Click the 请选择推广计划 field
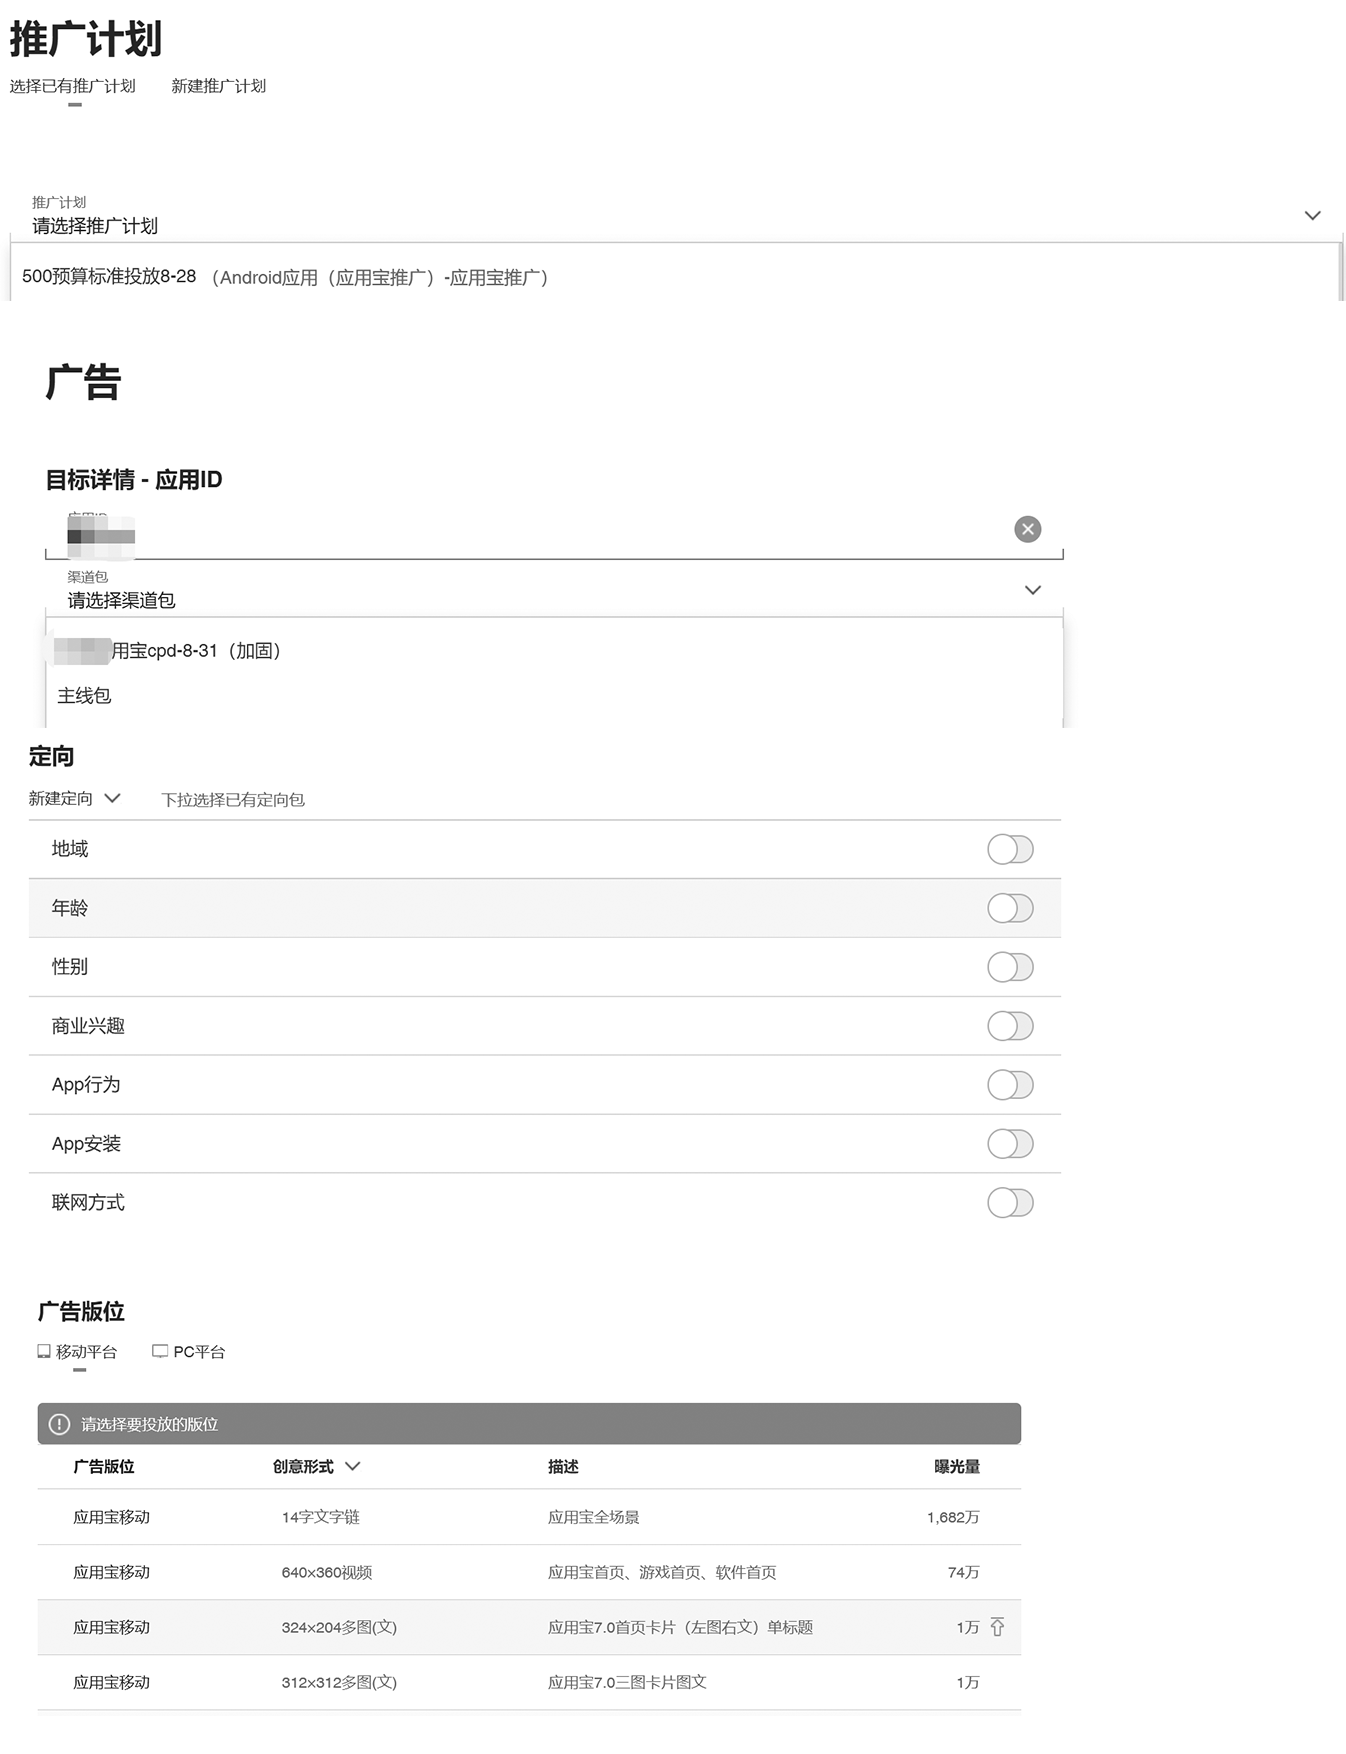 (676, 216)
